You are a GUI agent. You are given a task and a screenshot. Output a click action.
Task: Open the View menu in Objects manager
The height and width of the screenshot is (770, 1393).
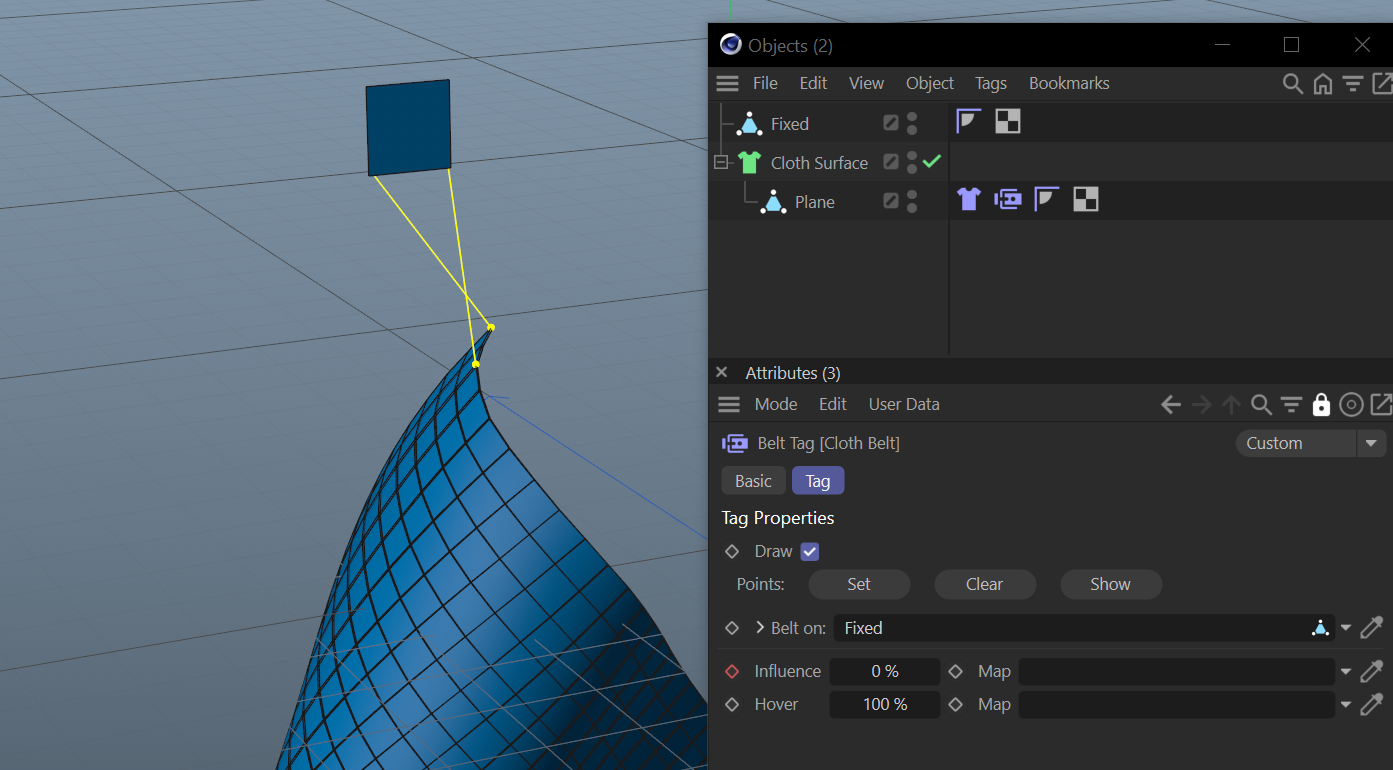(866, 83)
